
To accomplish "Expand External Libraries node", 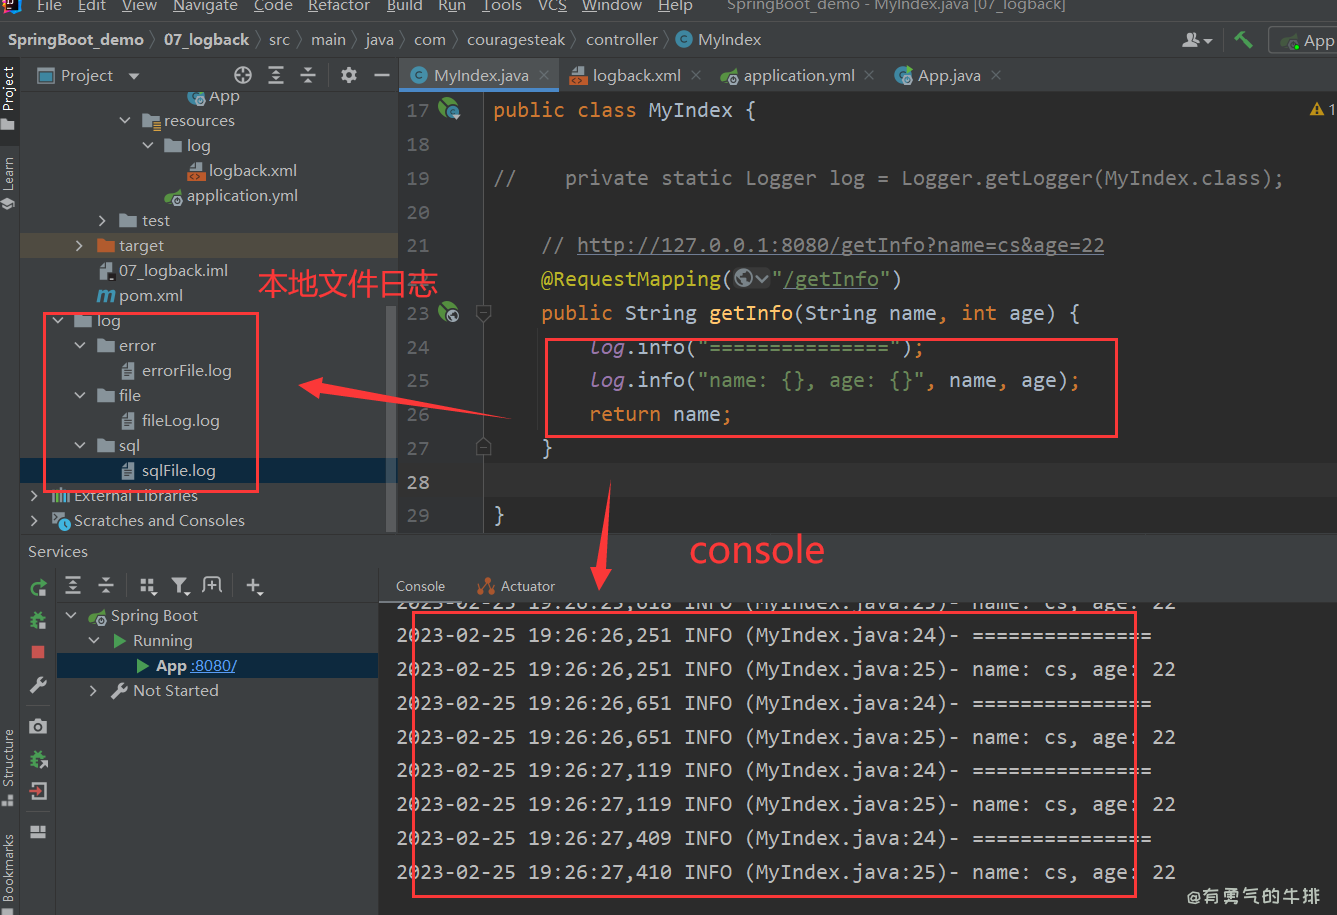I will tap(34, 496).
